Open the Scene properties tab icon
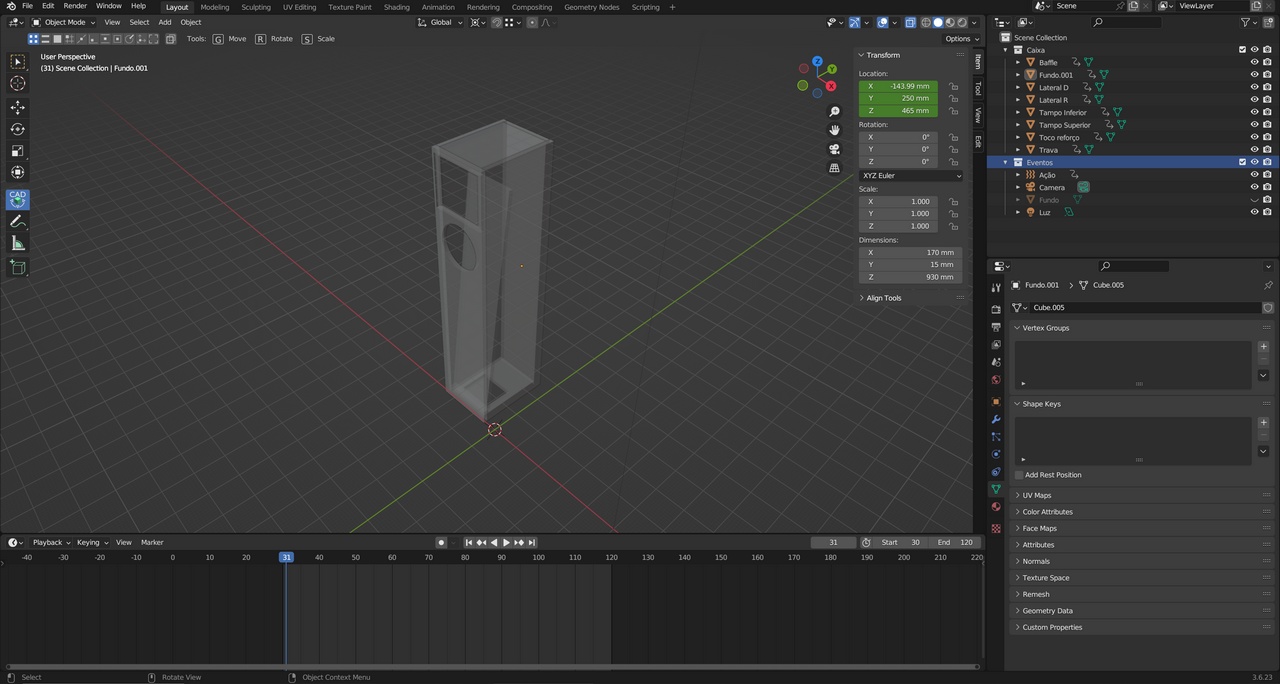The image size is (1280, 684). point(995,362)
